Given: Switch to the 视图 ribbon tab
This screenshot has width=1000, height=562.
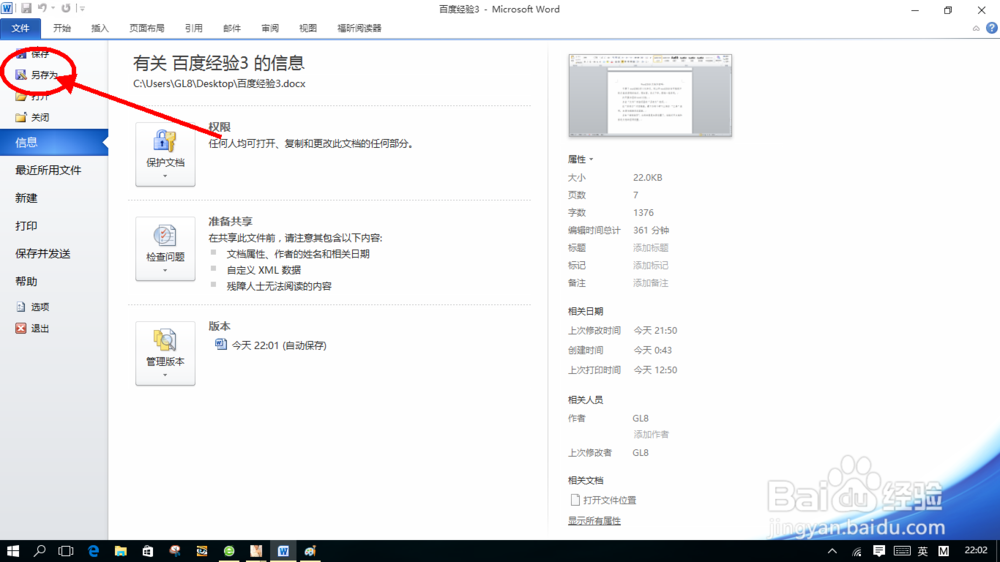Looking at the screenshot, I should point(308,28).
